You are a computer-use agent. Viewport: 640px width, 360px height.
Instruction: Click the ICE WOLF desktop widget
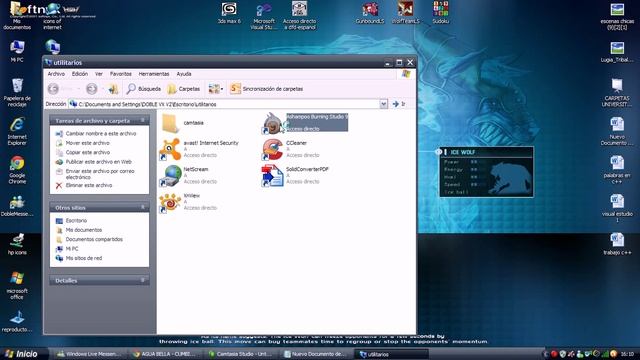tap(486, 172)
